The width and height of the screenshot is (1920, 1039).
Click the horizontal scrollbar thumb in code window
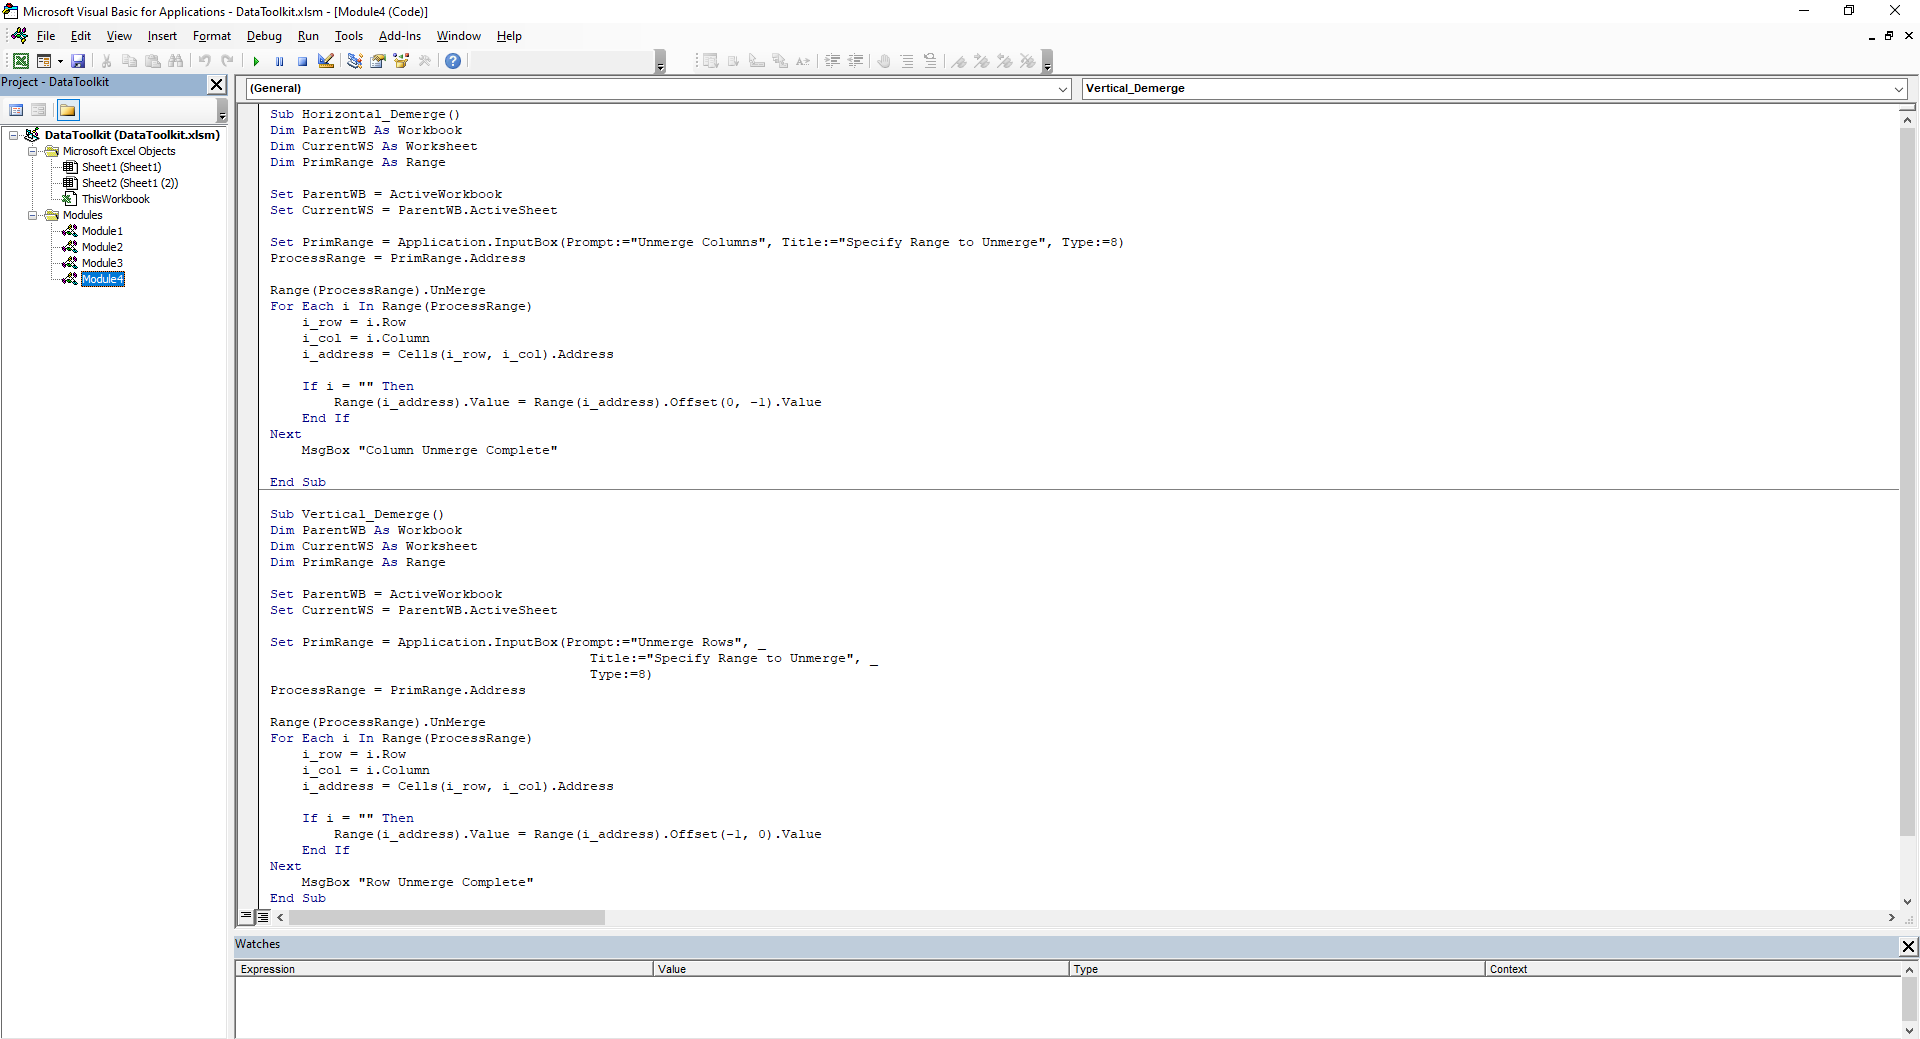[446, 917]
